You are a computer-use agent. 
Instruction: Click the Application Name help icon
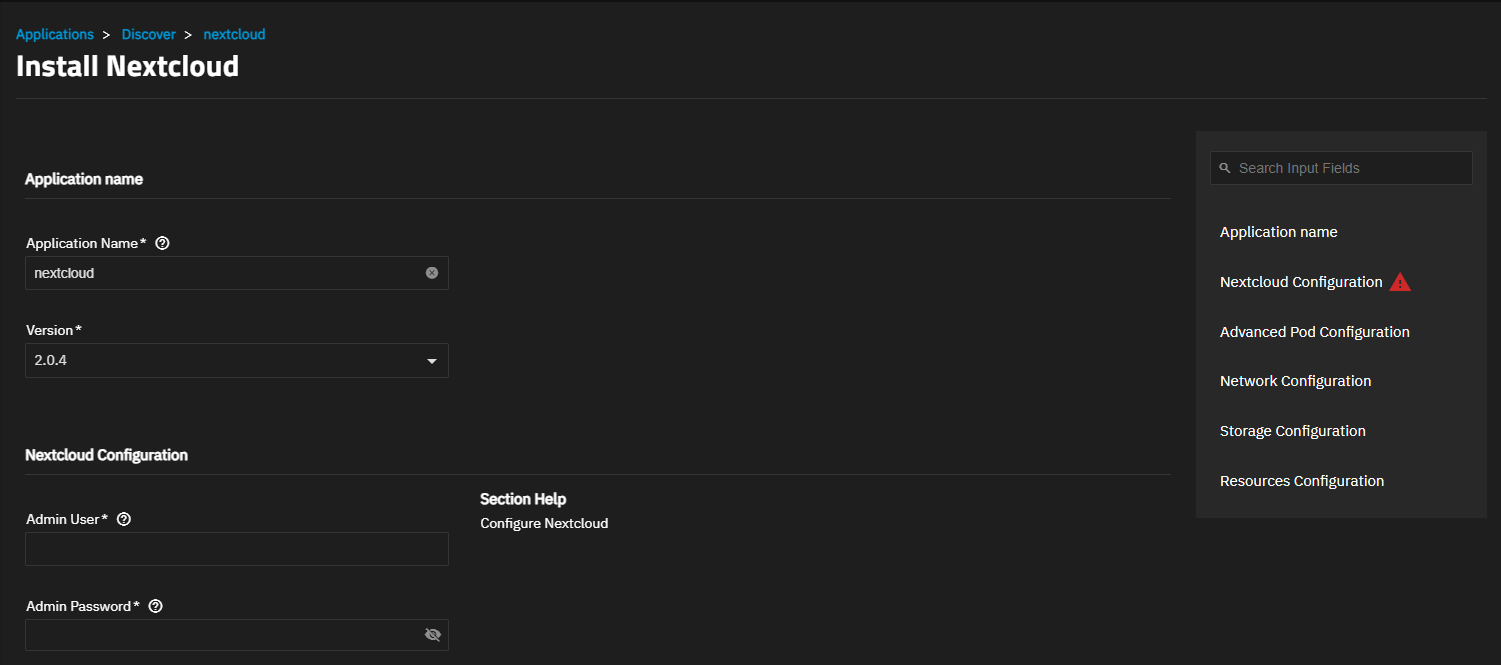(x=163, y=243)
